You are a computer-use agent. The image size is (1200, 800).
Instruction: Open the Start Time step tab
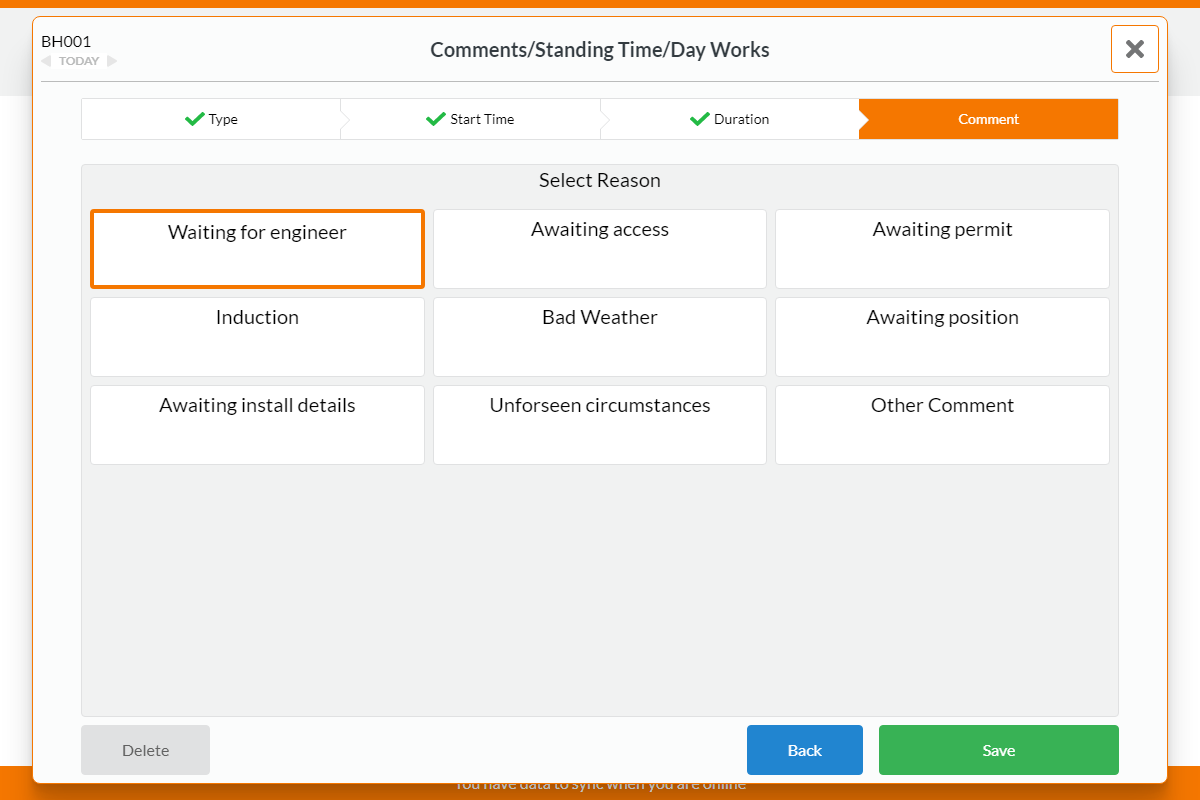470,119
